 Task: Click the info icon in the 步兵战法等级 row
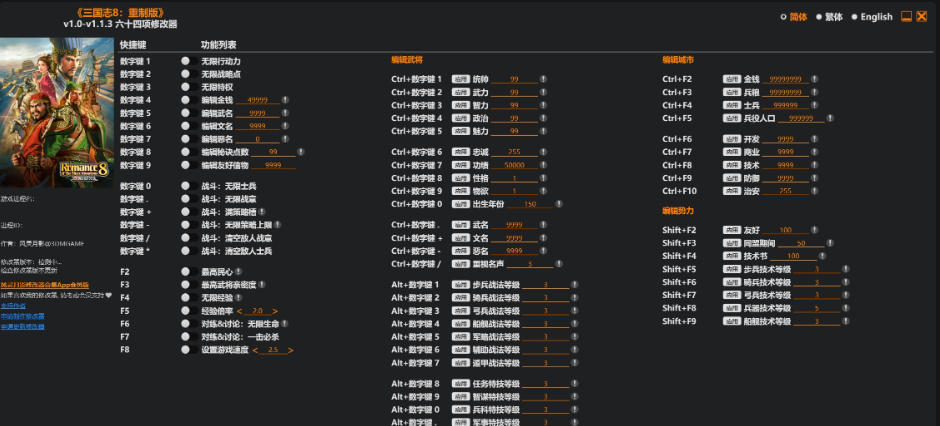[574, 285]
